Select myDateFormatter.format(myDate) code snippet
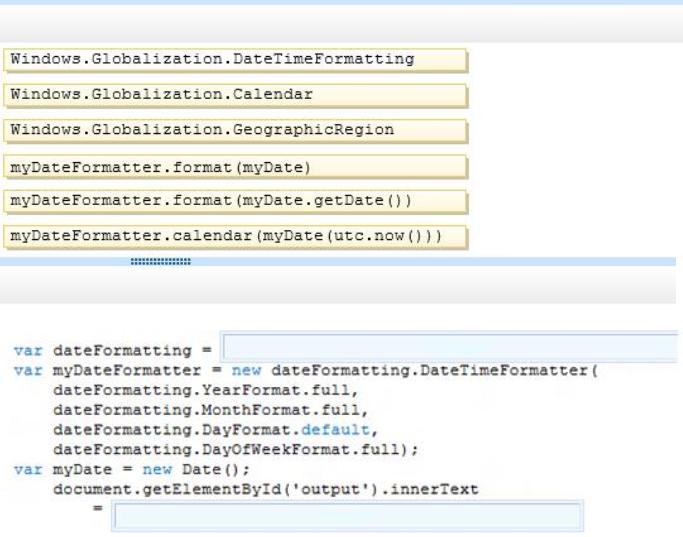The height and width of the screenshot is (537, 683). coord(235,167)
